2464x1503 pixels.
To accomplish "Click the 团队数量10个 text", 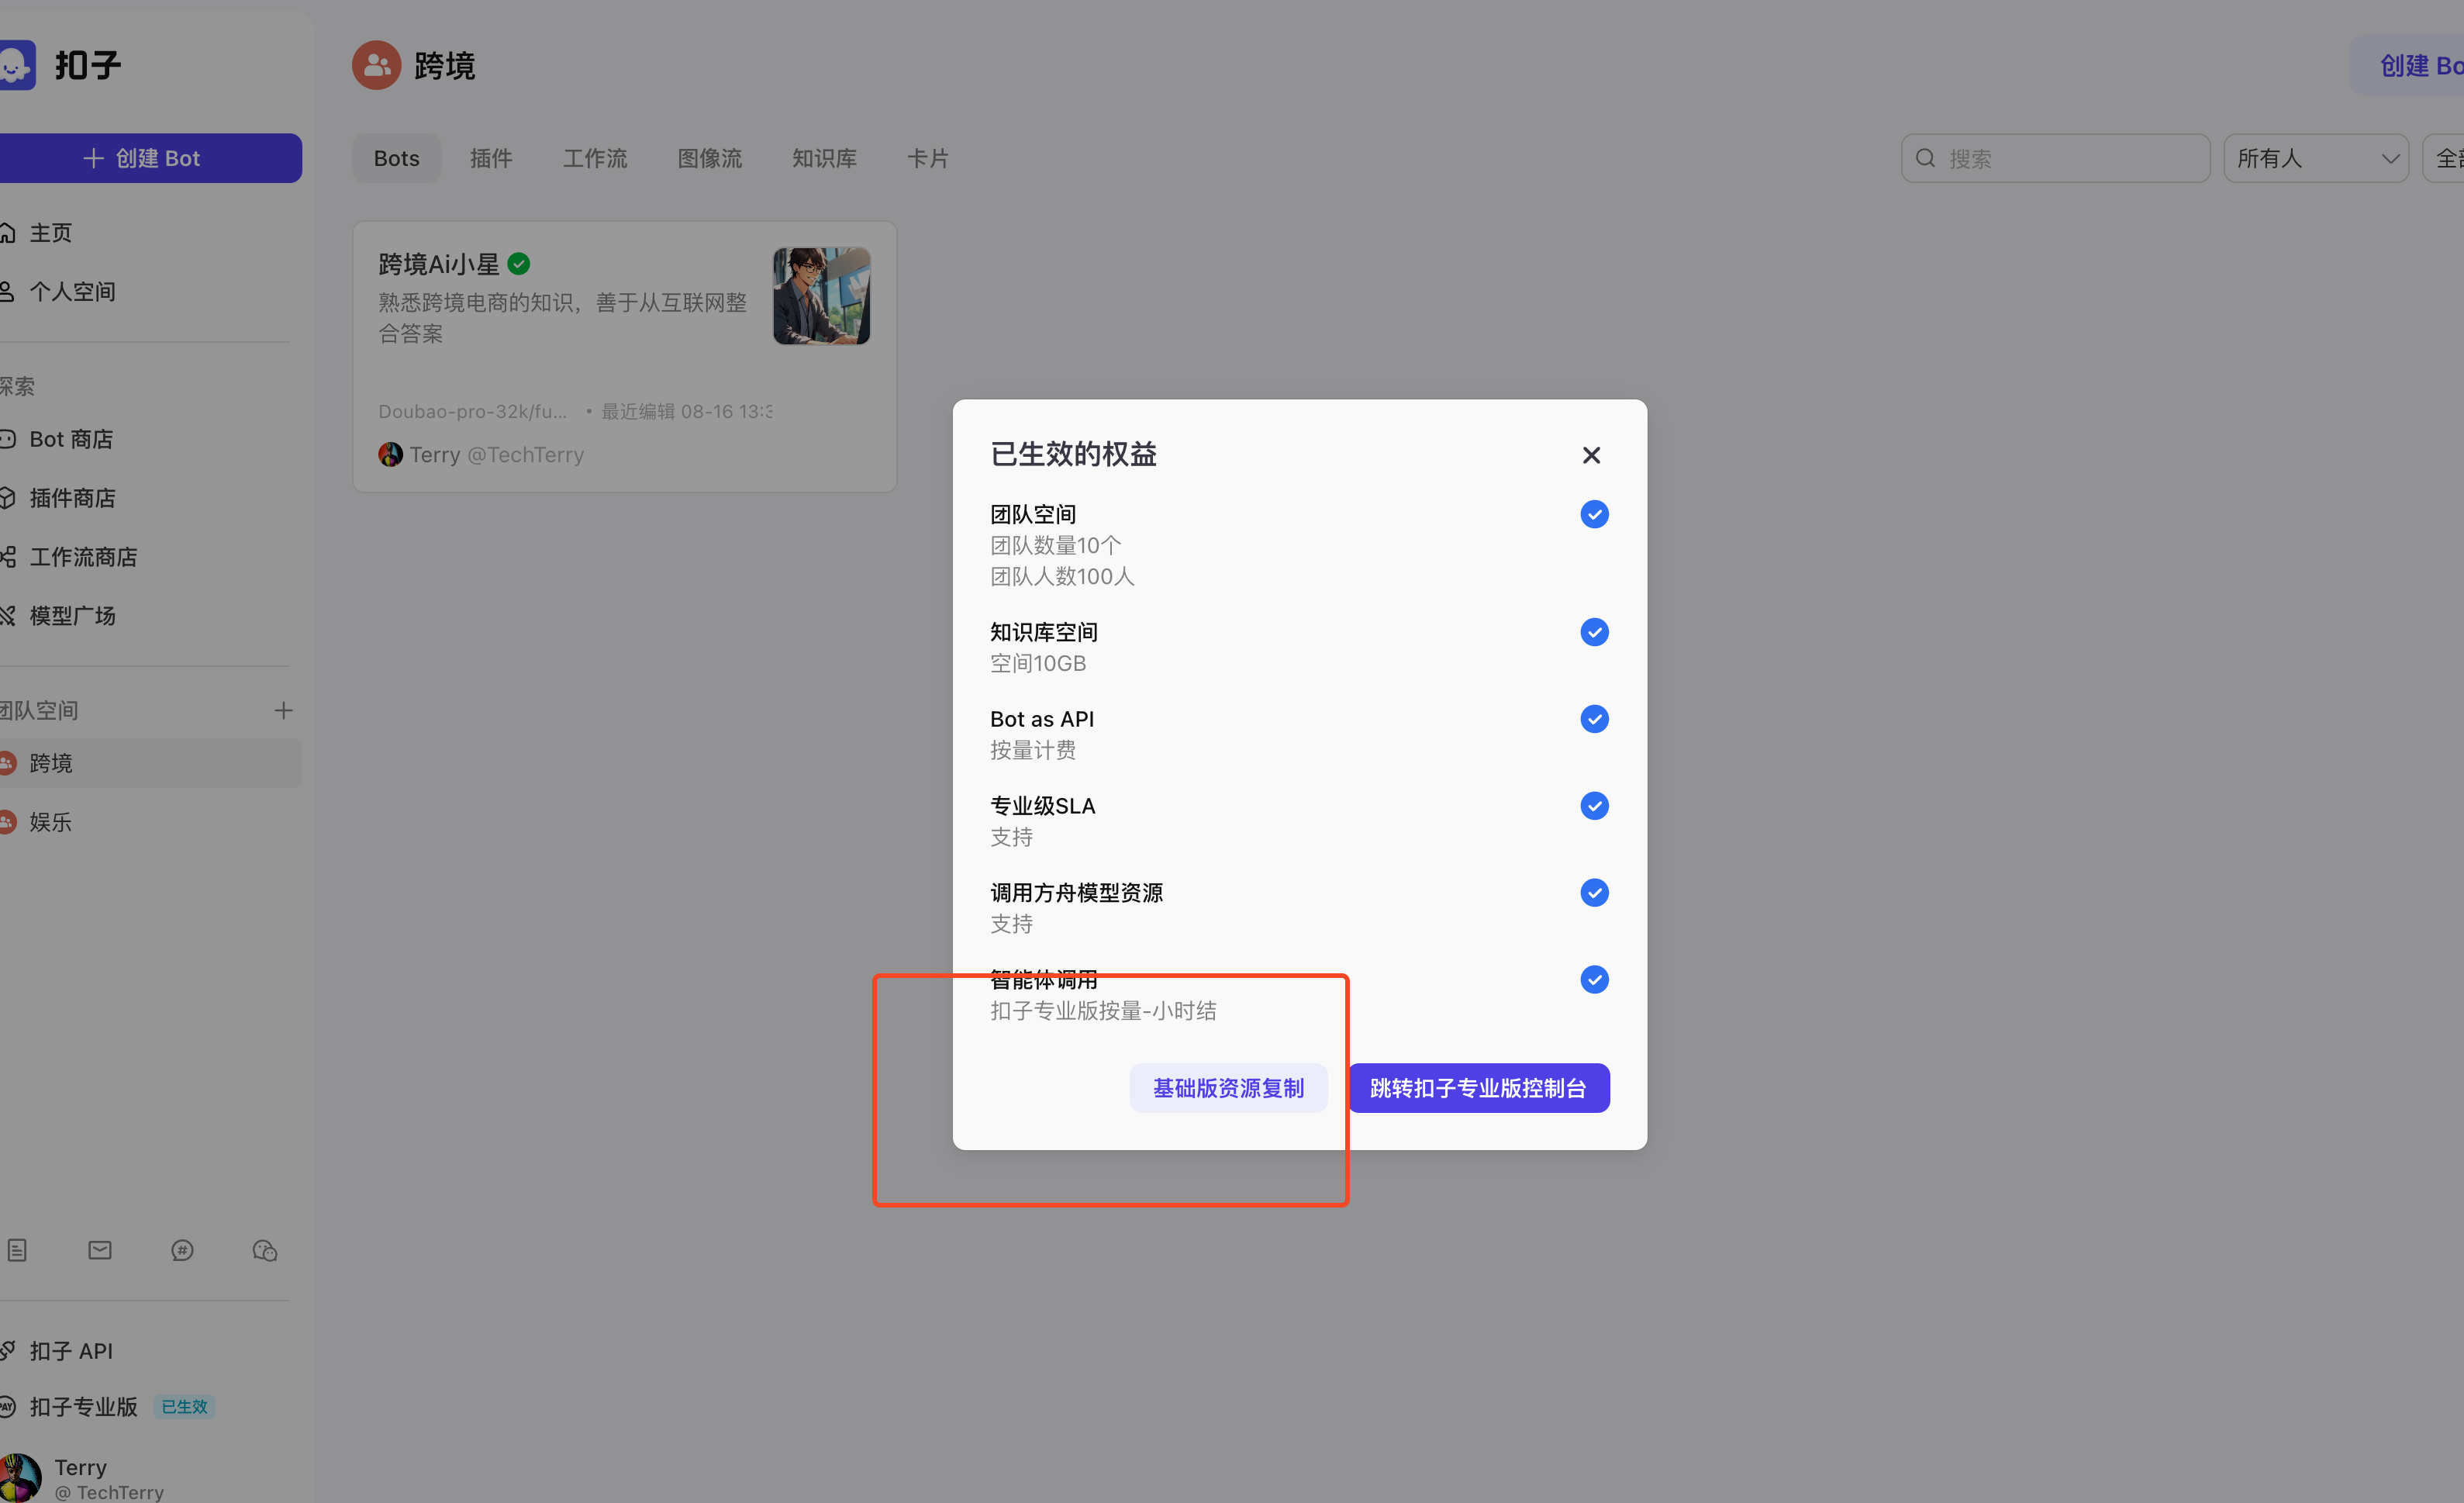I will (x=1056, y=545).
